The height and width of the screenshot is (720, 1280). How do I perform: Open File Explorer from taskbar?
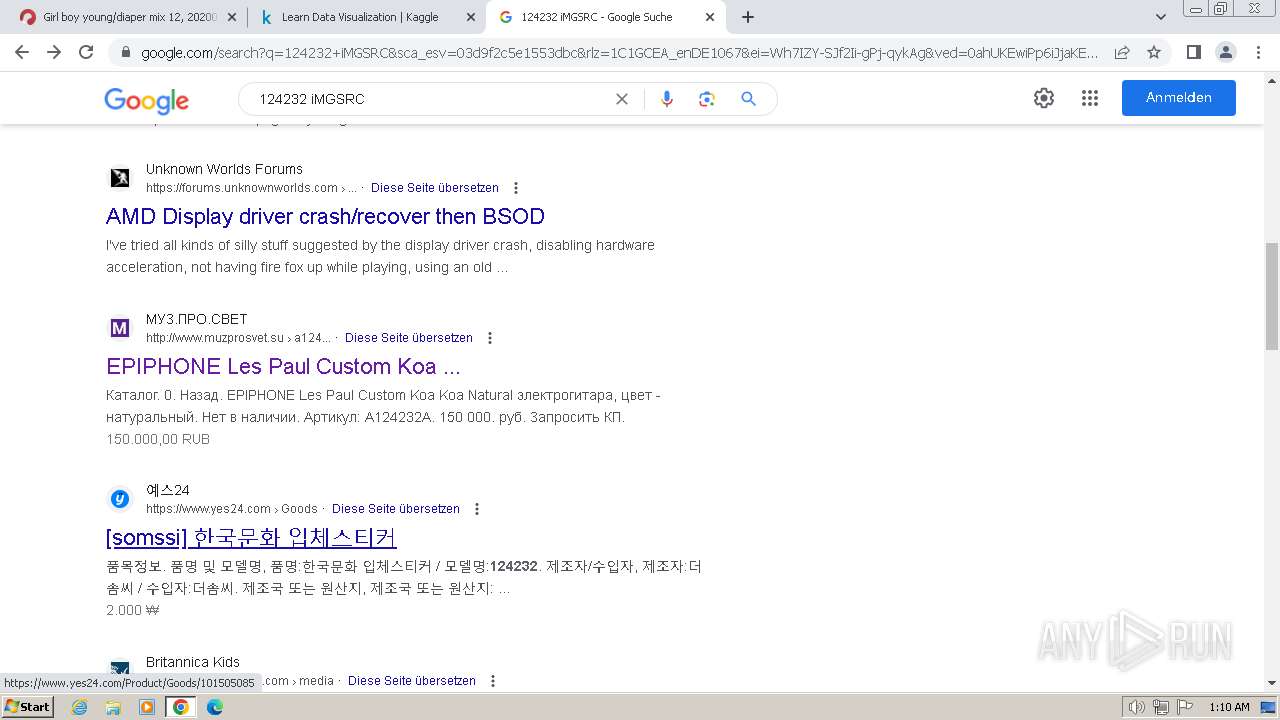[113, 707]
